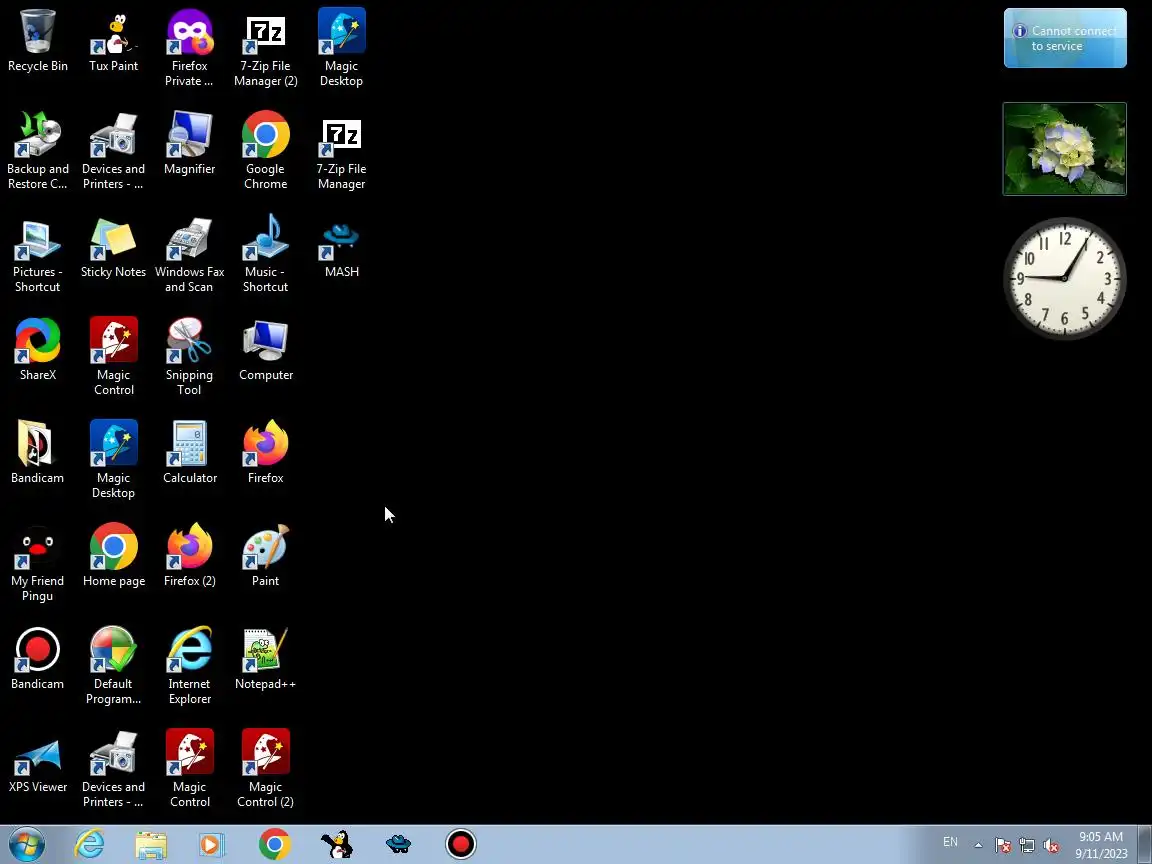Select Magic Control (2) desktop icon
Image resolution: width=1152 pixels, height=864 pixels.
click(x=265, y=768)
